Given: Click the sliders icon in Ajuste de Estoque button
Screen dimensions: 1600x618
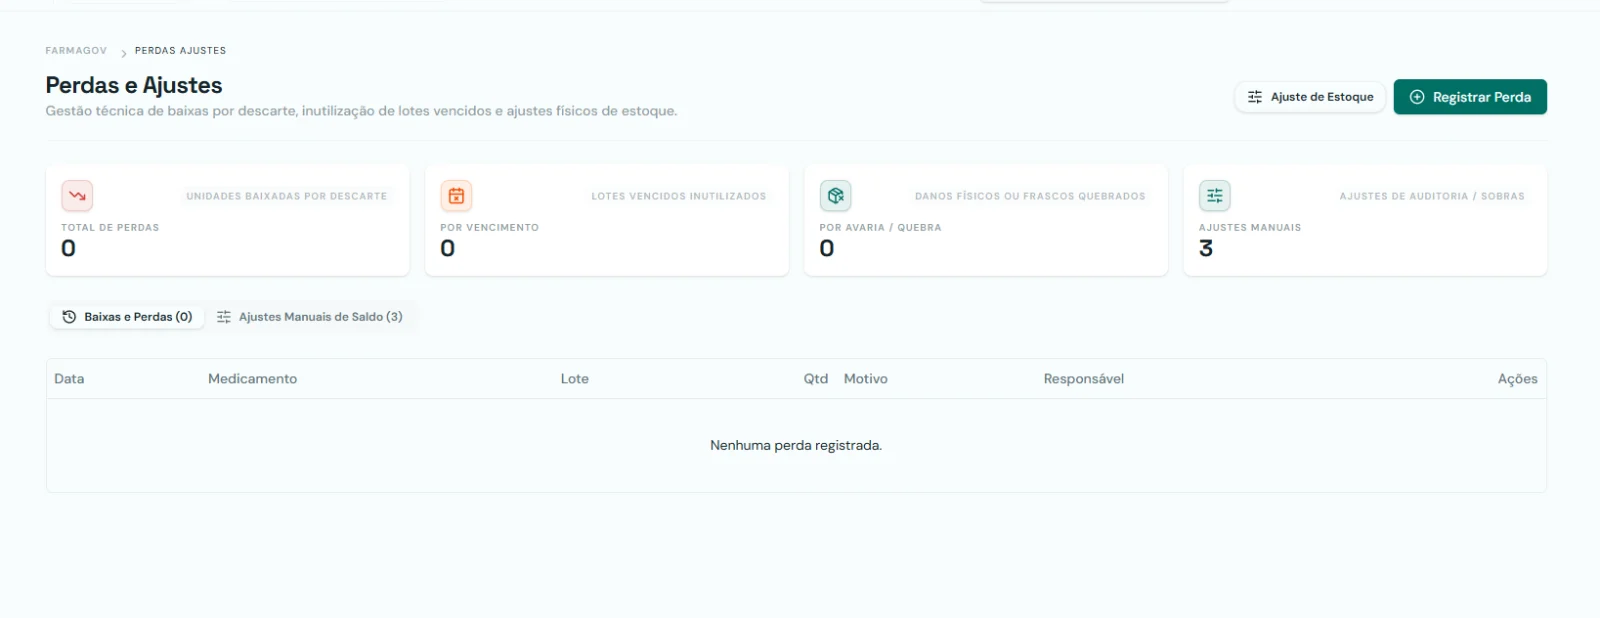Looking at the screenshot, I should pos(1255,97).
